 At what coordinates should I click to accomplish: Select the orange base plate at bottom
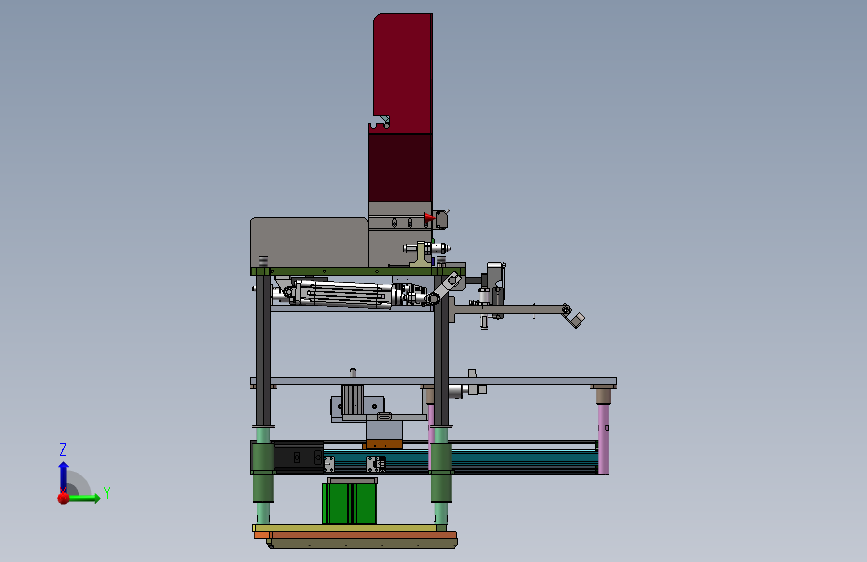356,535
